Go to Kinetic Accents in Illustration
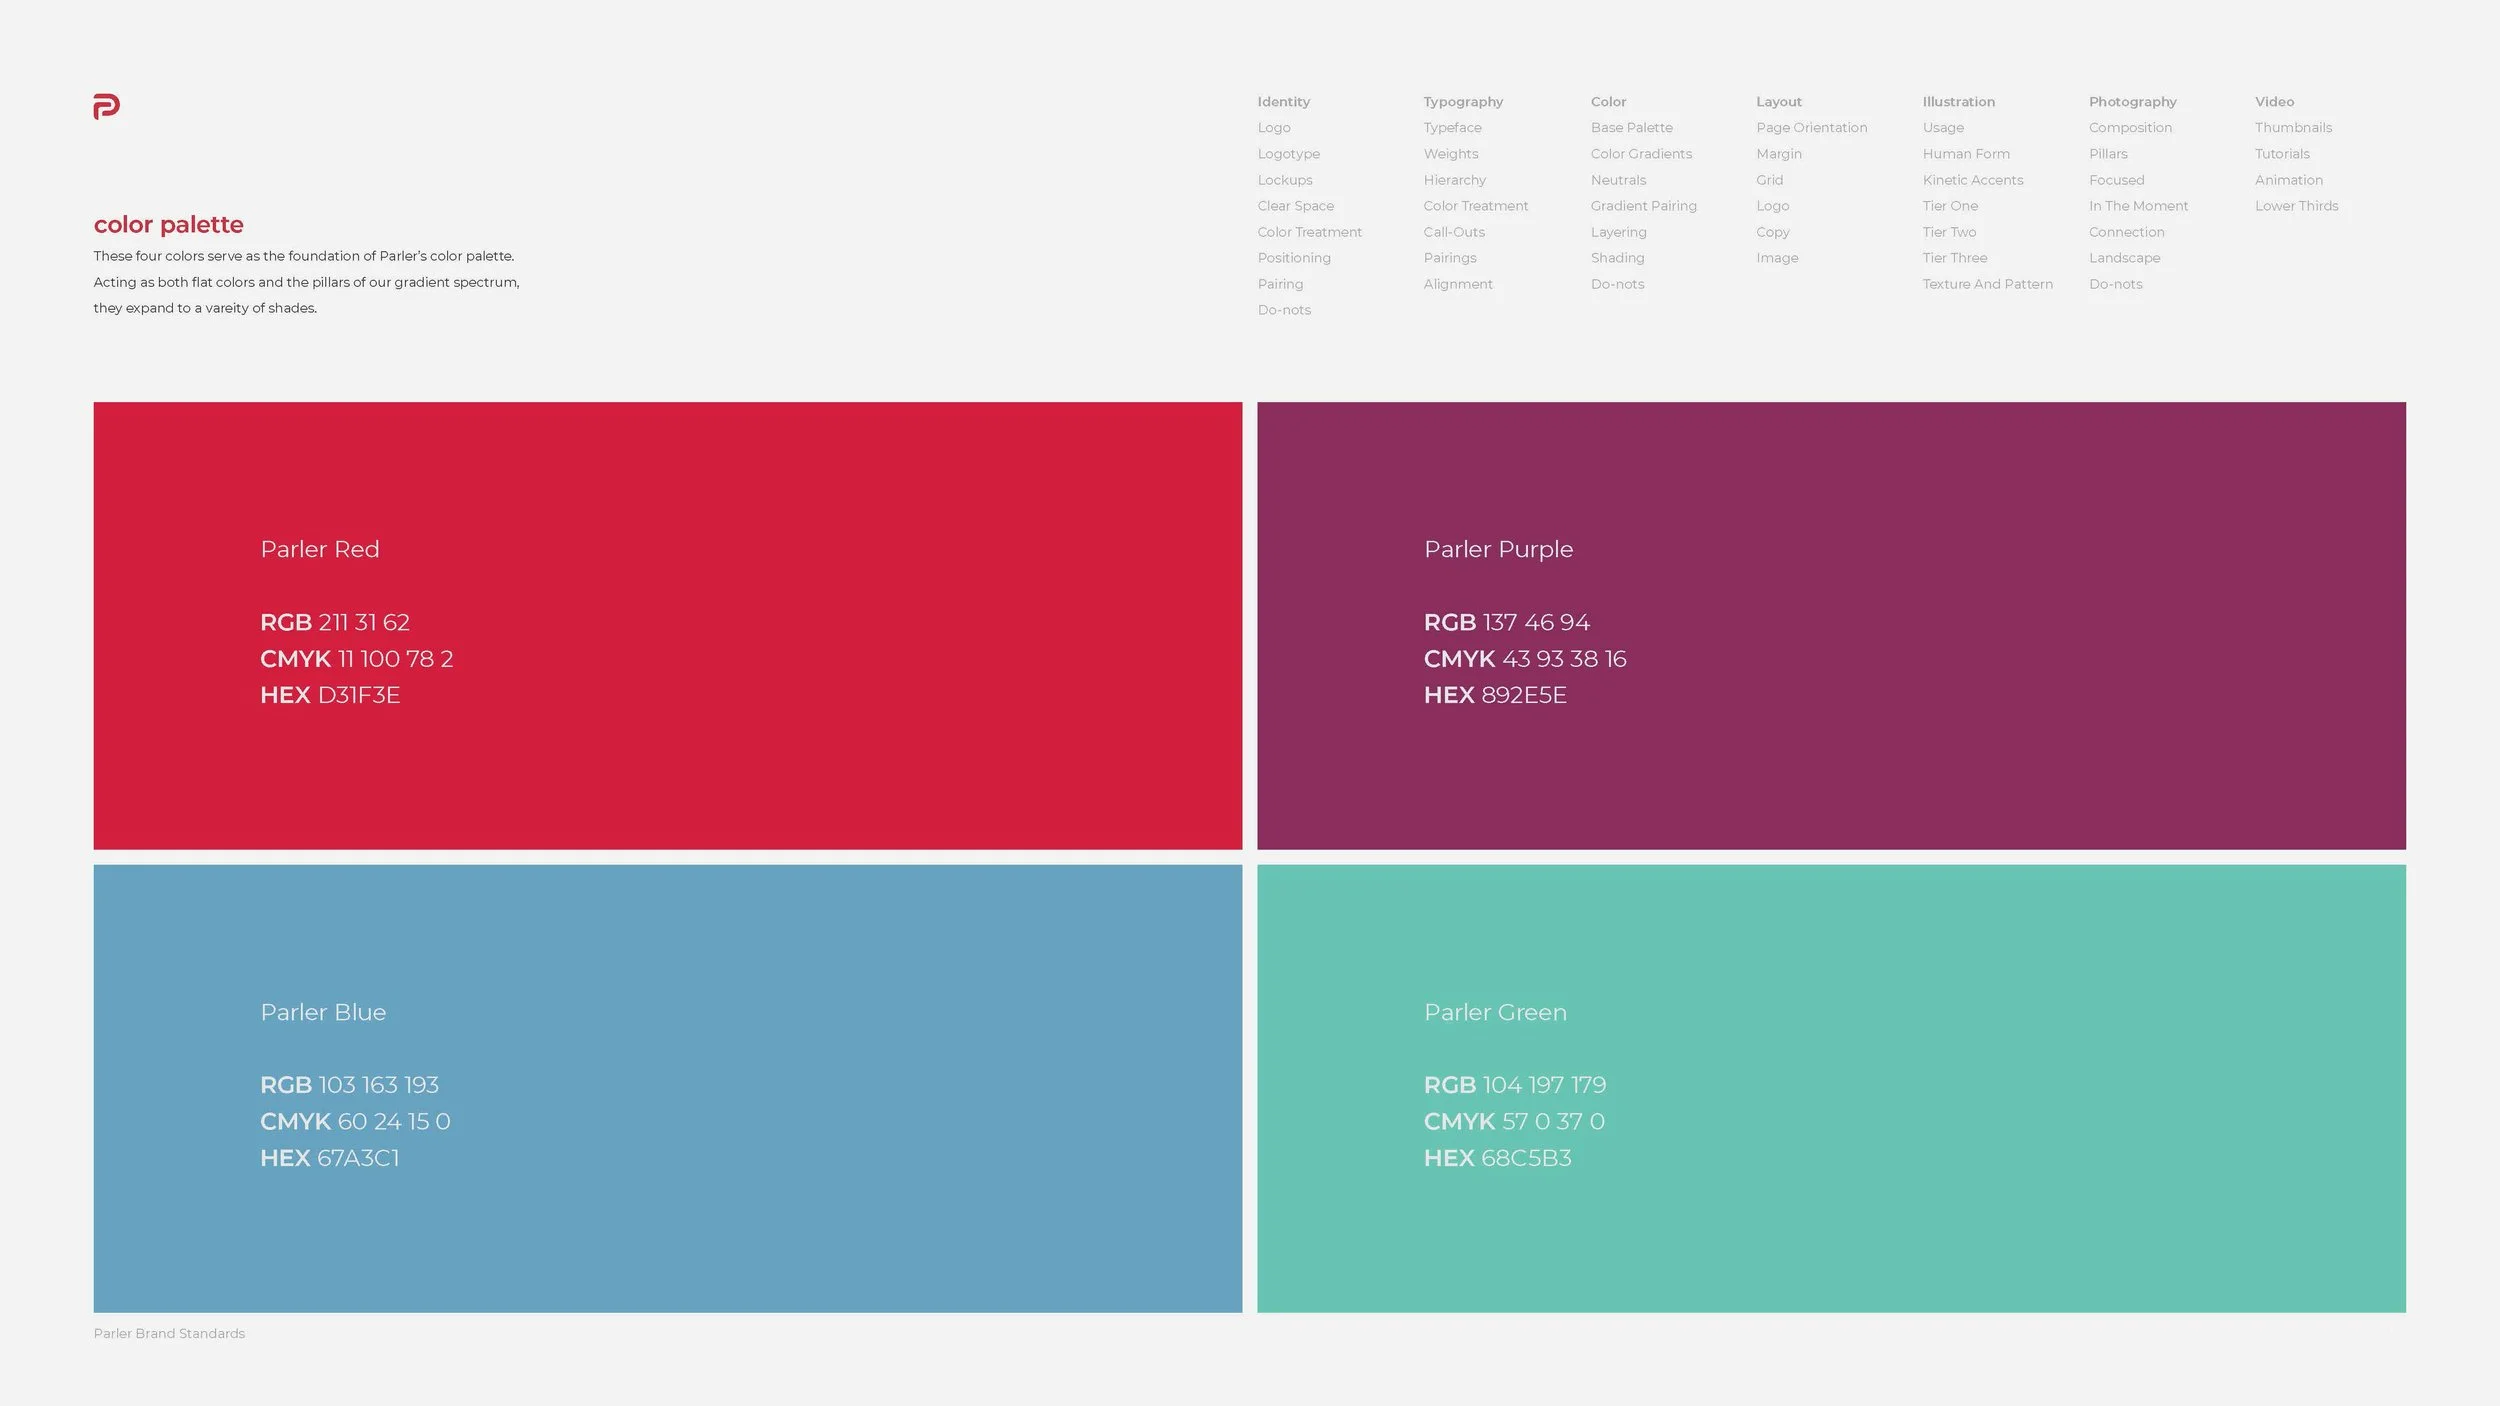 (x=1972, y=180)
